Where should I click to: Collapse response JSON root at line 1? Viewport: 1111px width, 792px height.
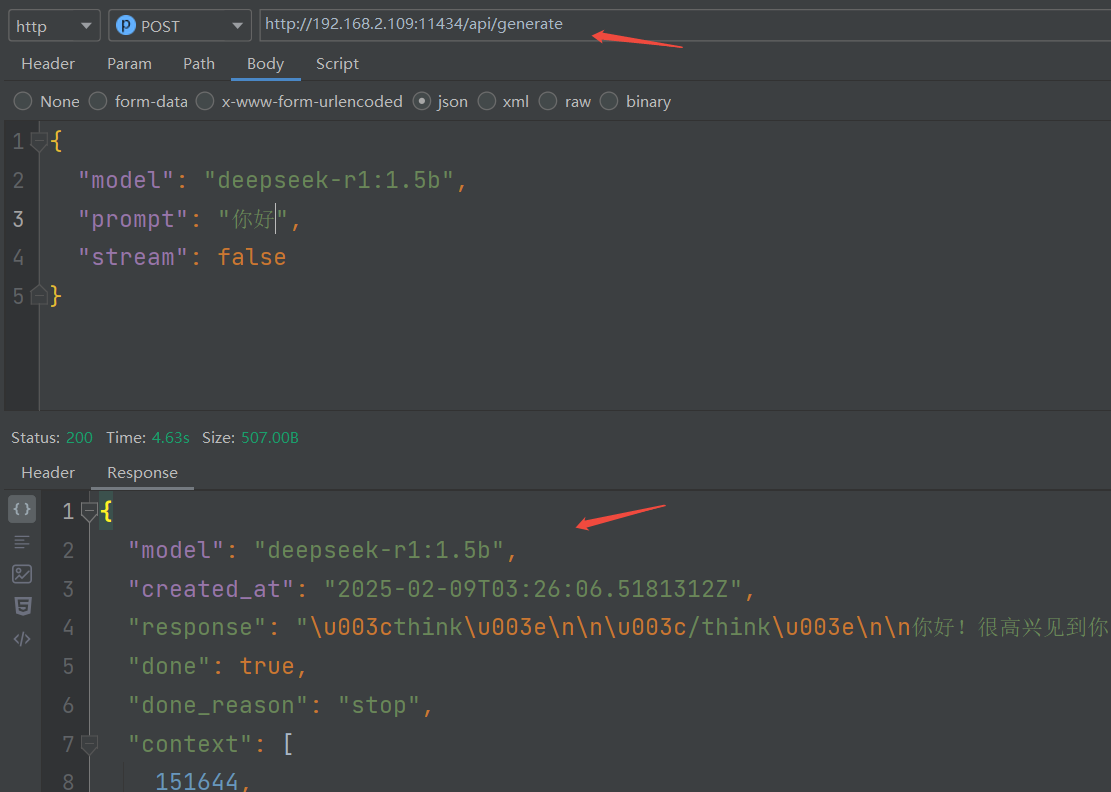click(89, 511)
